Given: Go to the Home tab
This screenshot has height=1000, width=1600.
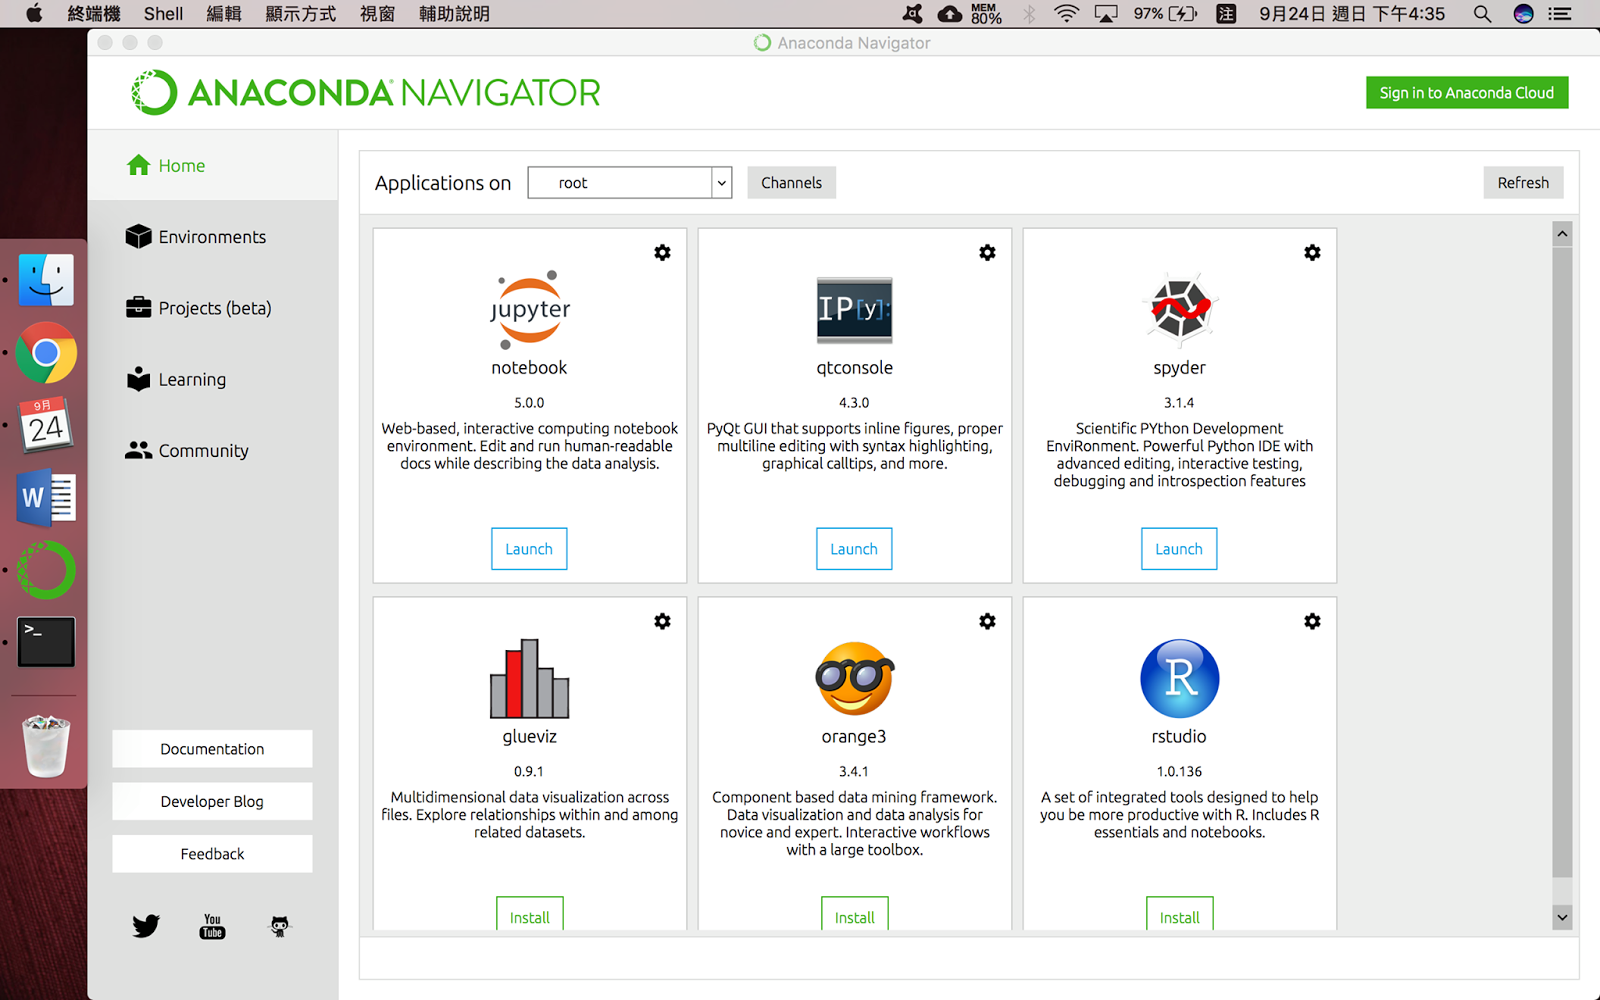Looking at the screenshot, I should pos(212,166).
